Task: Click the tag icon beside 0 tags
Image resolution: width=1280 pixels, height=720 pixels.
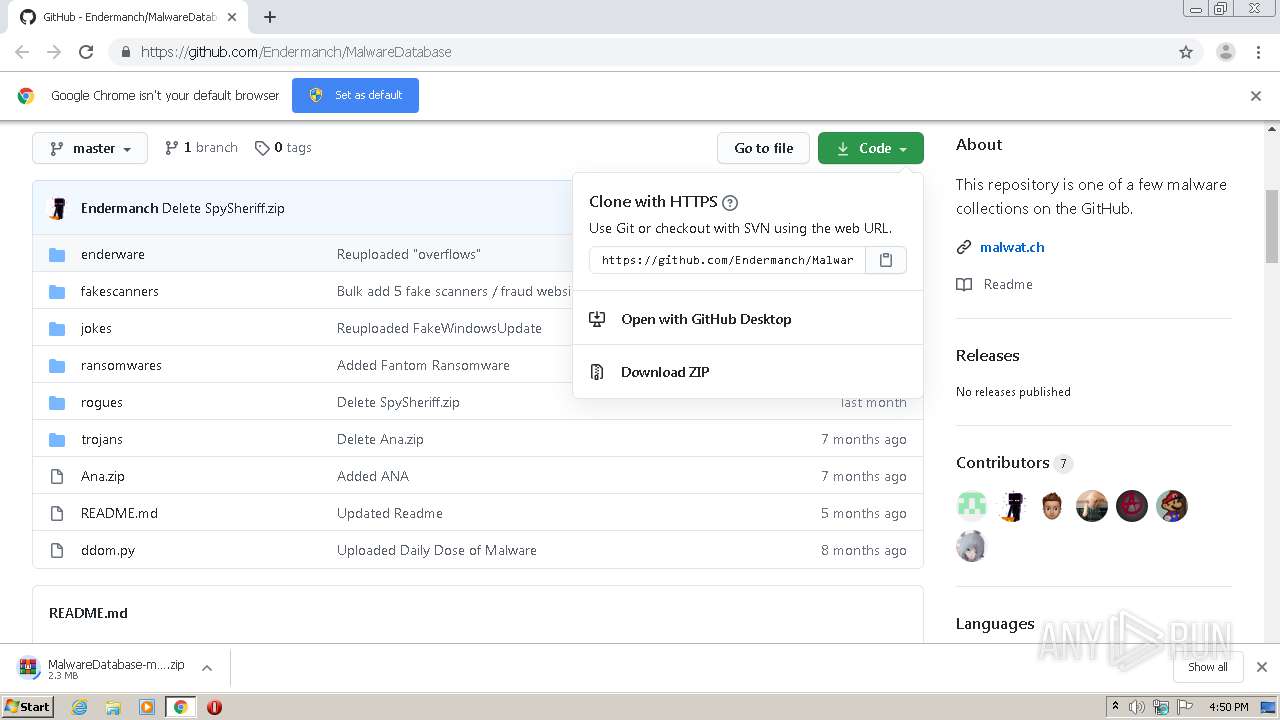Action: (x=262, y=148)
